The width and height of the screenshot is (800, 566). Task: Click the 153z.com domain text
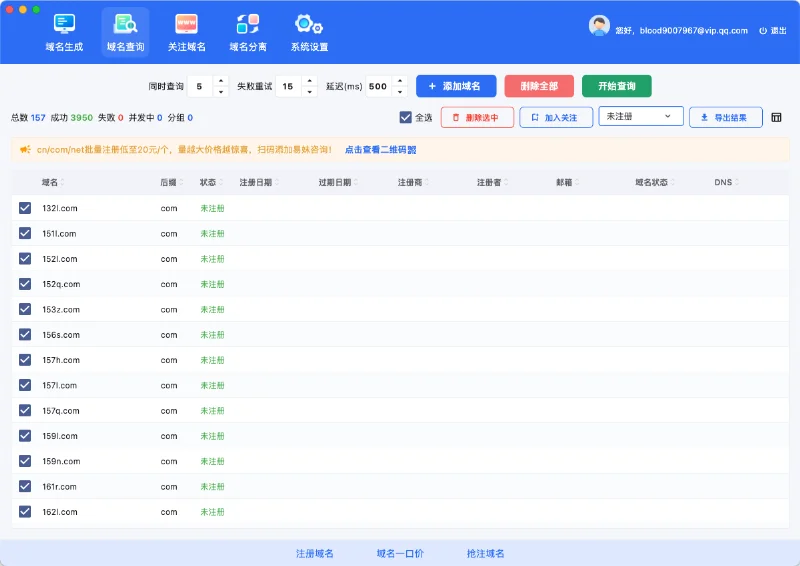click(61, 310)
